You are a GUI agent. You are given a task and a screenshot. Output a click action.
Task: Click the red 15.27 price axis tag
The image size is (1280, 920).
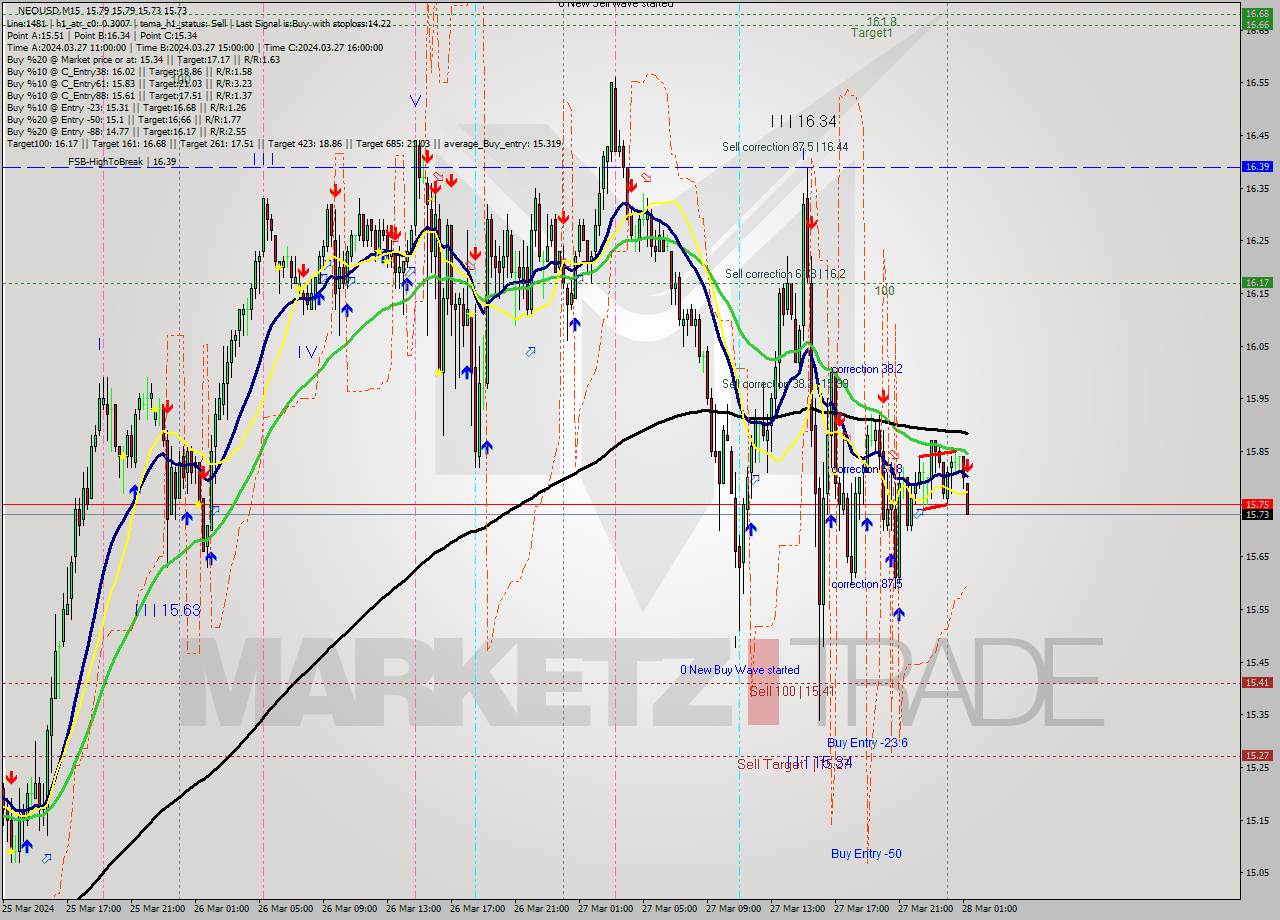pos(1257,755)
